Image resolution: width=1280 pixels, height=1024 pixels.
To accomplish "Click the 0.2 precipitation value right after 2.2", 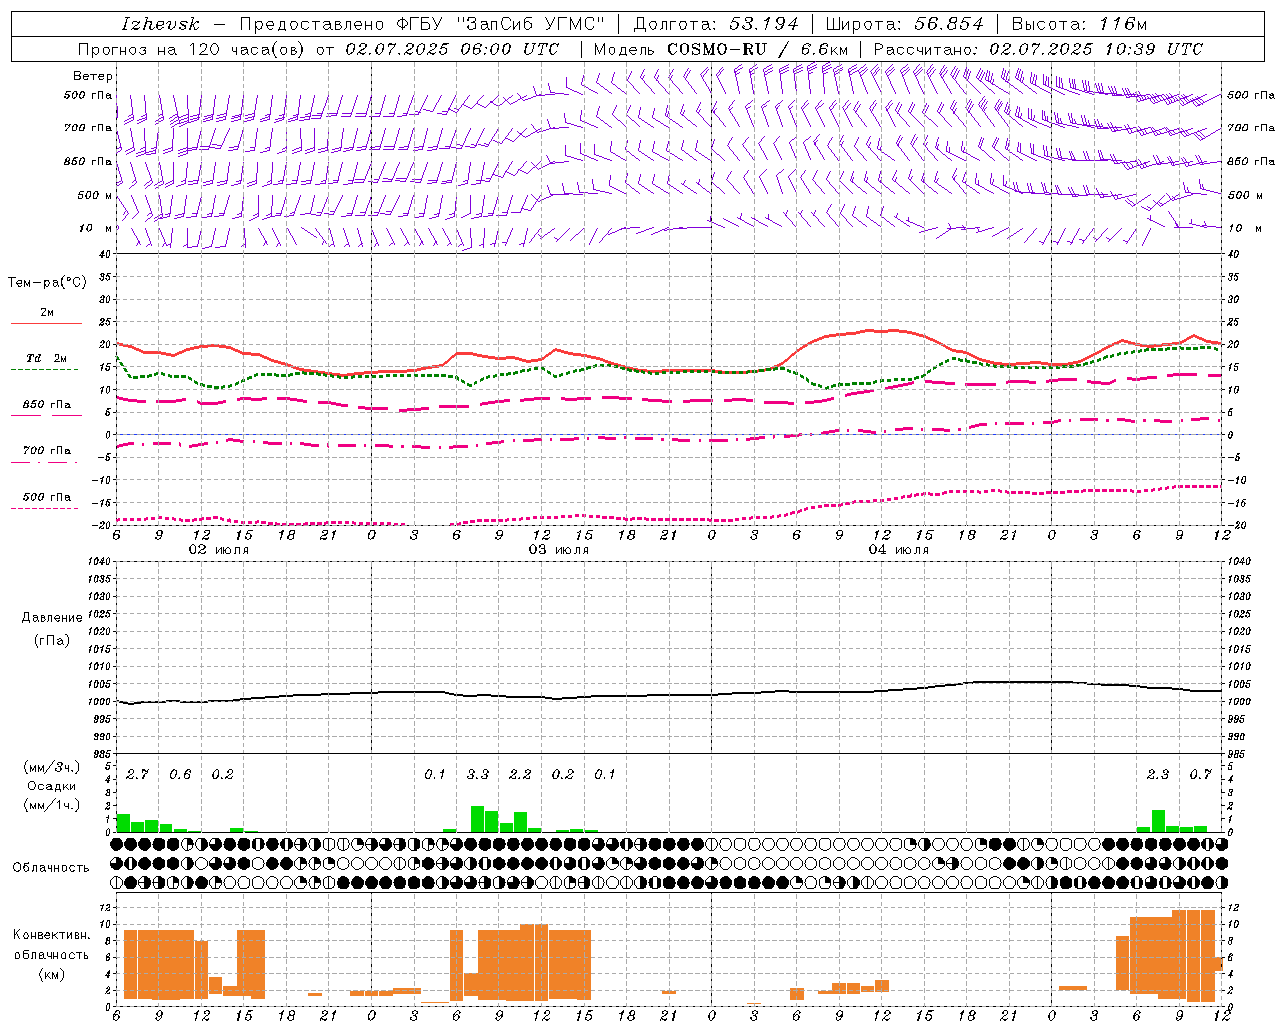I will pos(563,774).
